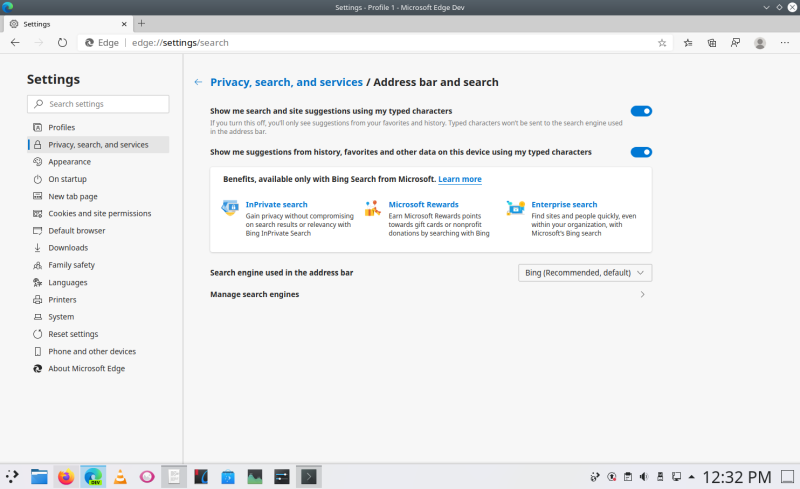Add this page to favorites star icon
The height and width of the screenshot is (489, 800).
point(662,43)
